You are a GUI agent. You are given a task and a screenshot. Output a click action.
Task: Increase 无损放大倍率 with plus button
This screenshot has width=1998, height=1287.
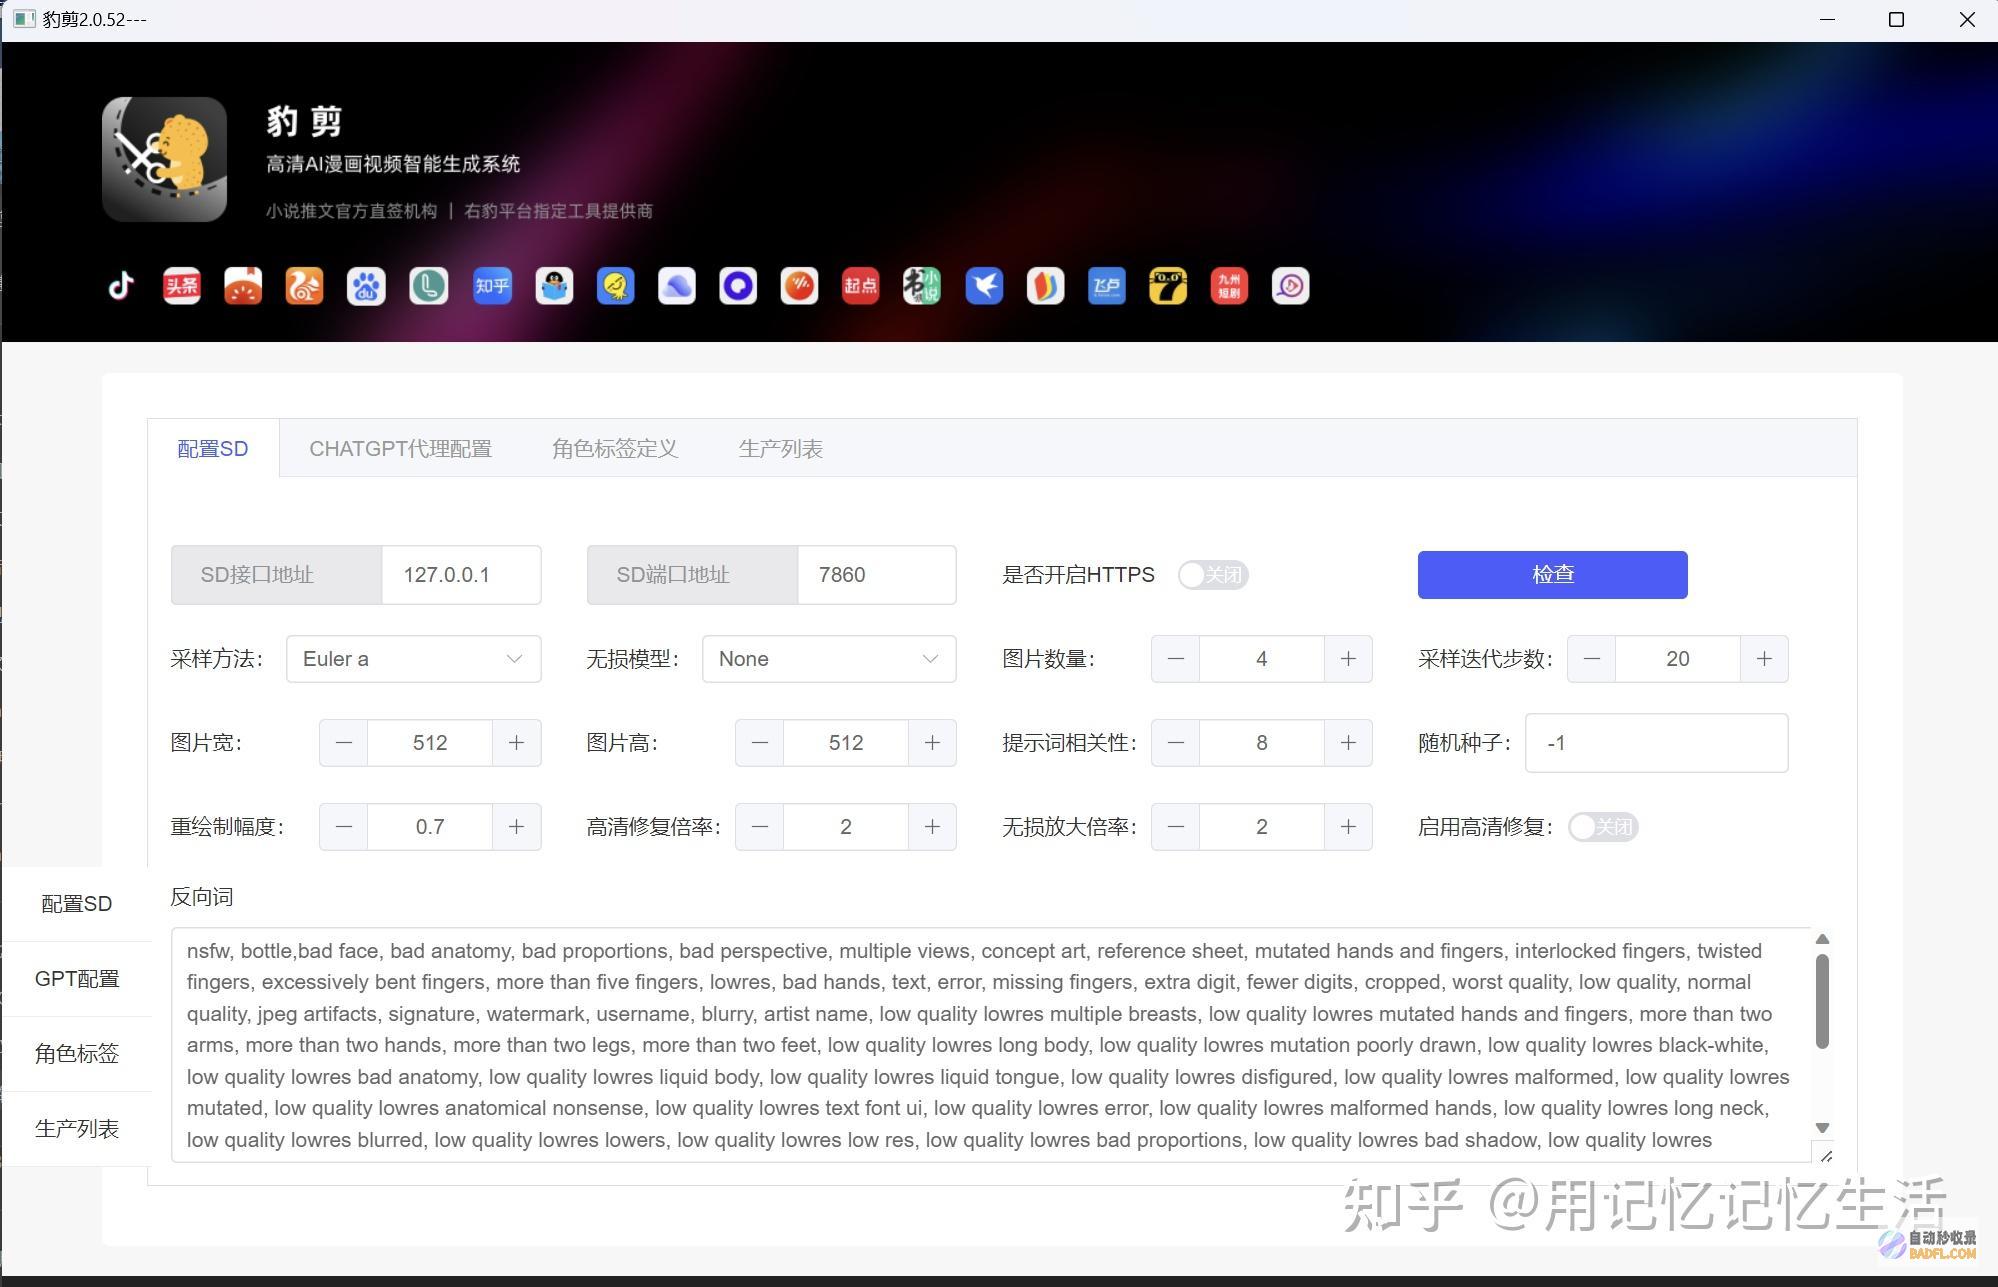pos(1348,827)
